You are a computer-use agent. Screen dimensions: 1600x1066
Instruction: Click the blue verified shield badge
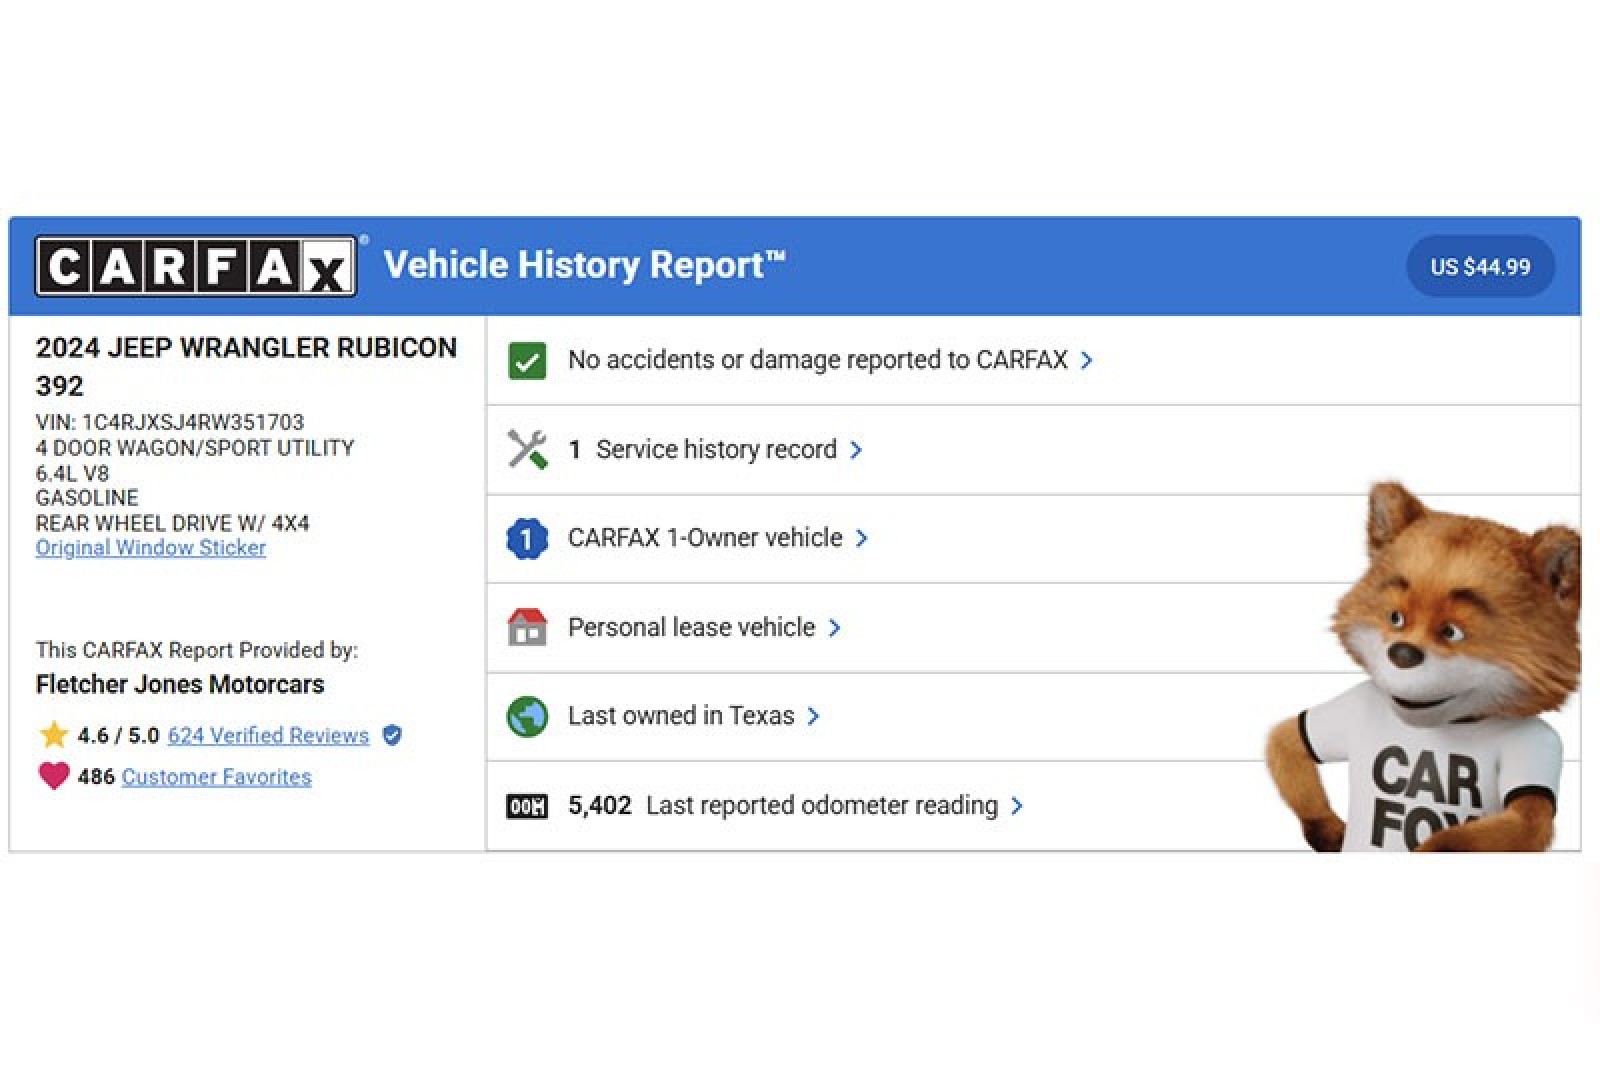pos(393,735)
